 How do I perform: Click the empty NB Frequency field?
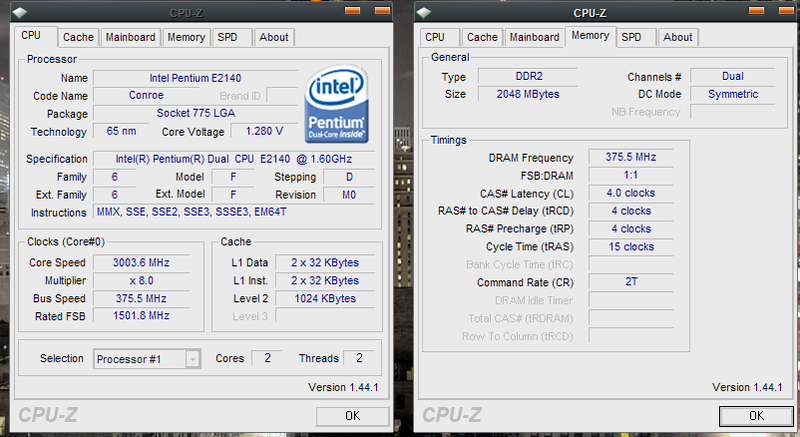(x=733, y=112)
